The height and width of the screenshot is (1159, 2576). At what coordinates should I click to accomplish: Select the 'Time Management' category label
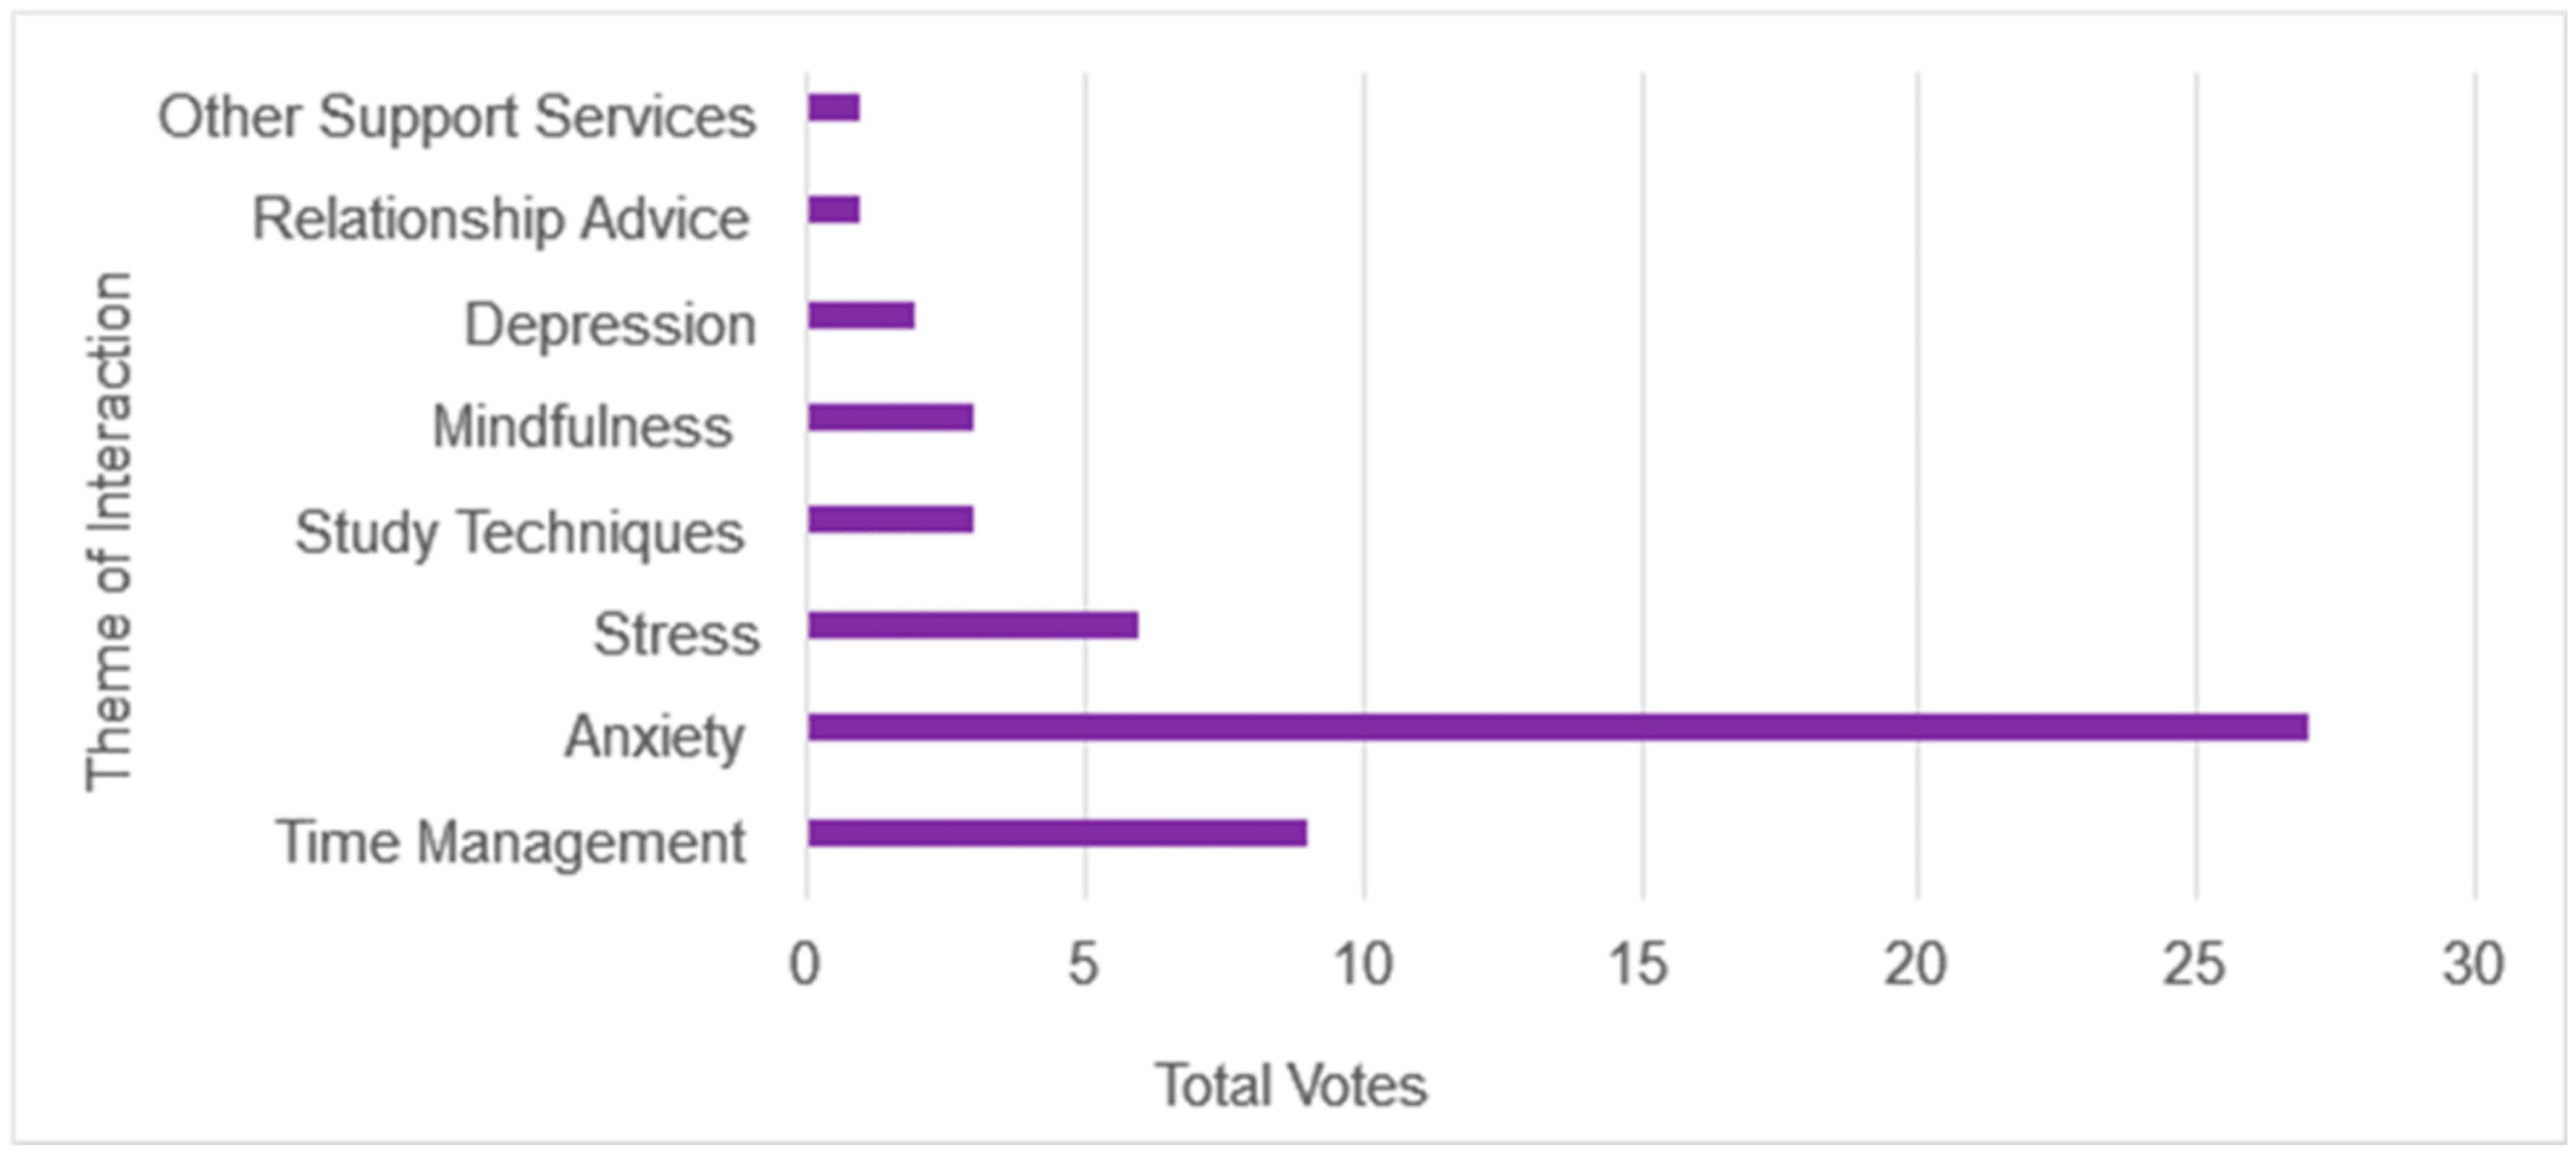510,842
